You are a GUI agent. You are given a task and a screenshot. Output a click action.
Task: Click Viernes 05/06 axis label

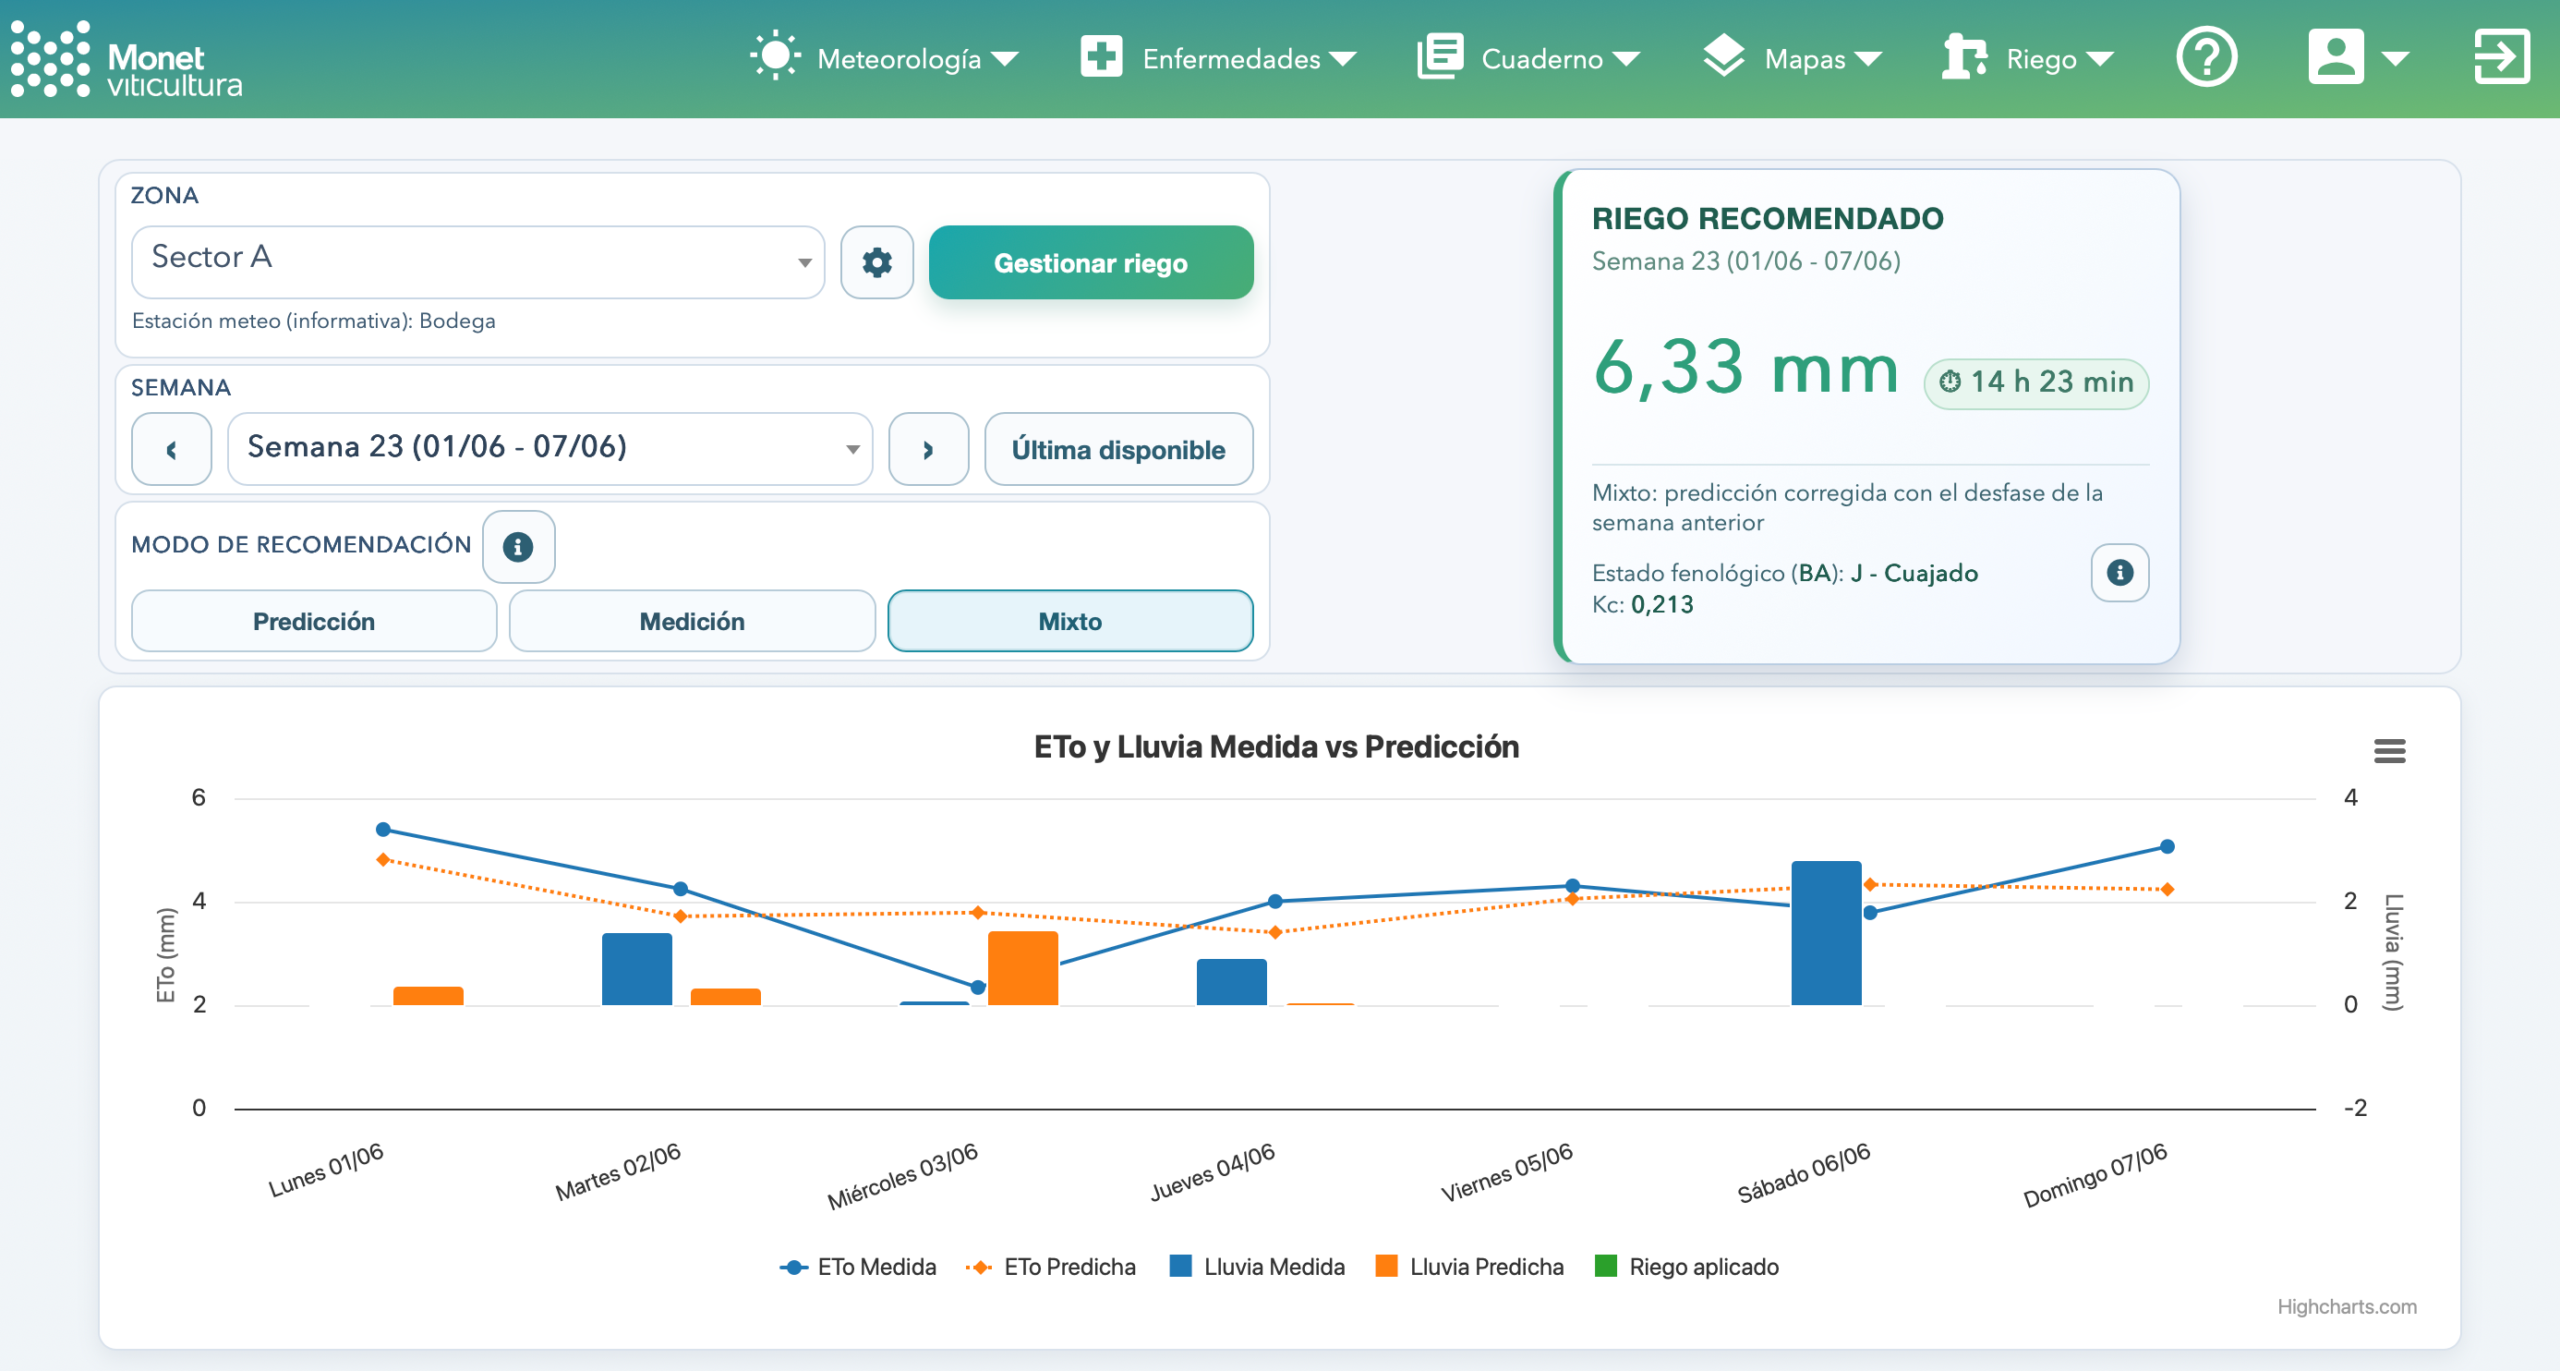point(1507,1172)
